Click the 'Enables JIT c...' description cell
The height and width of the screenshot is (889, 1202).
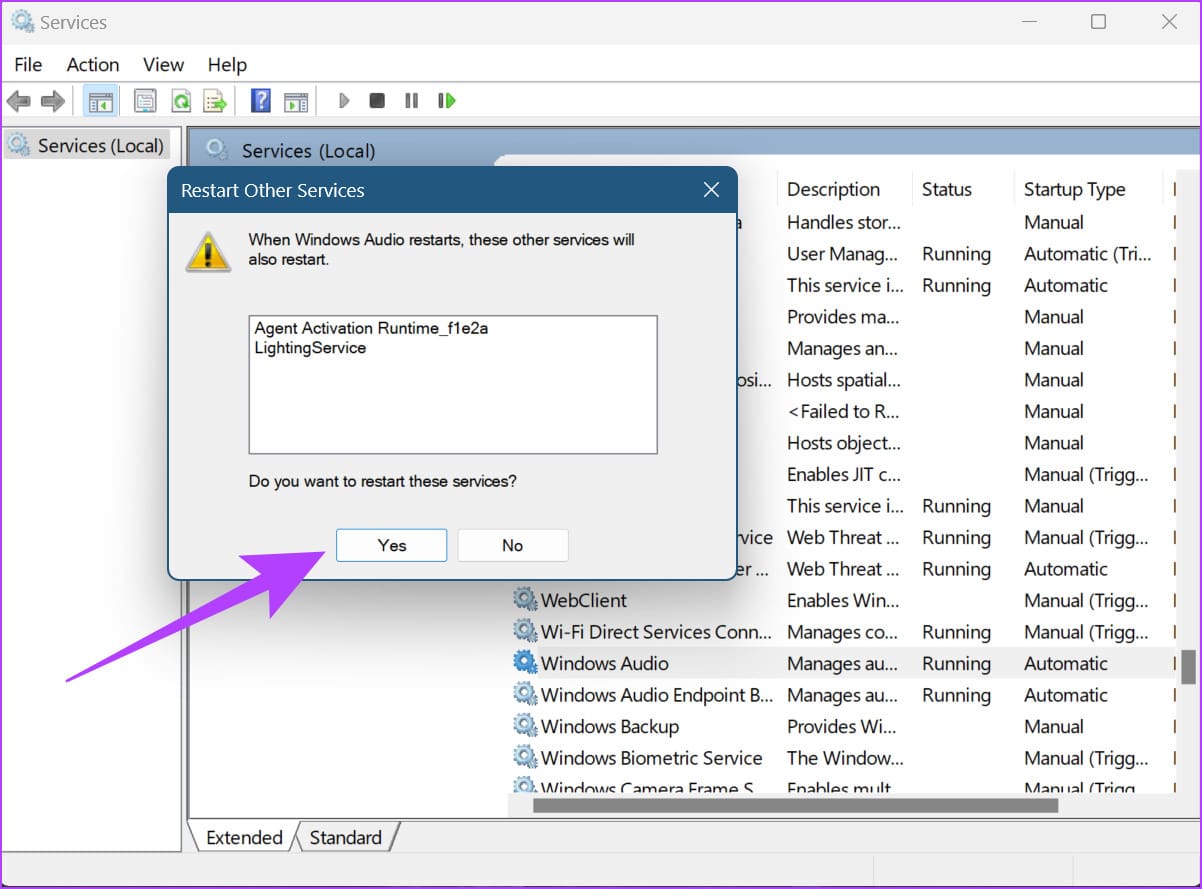point(843,474)
